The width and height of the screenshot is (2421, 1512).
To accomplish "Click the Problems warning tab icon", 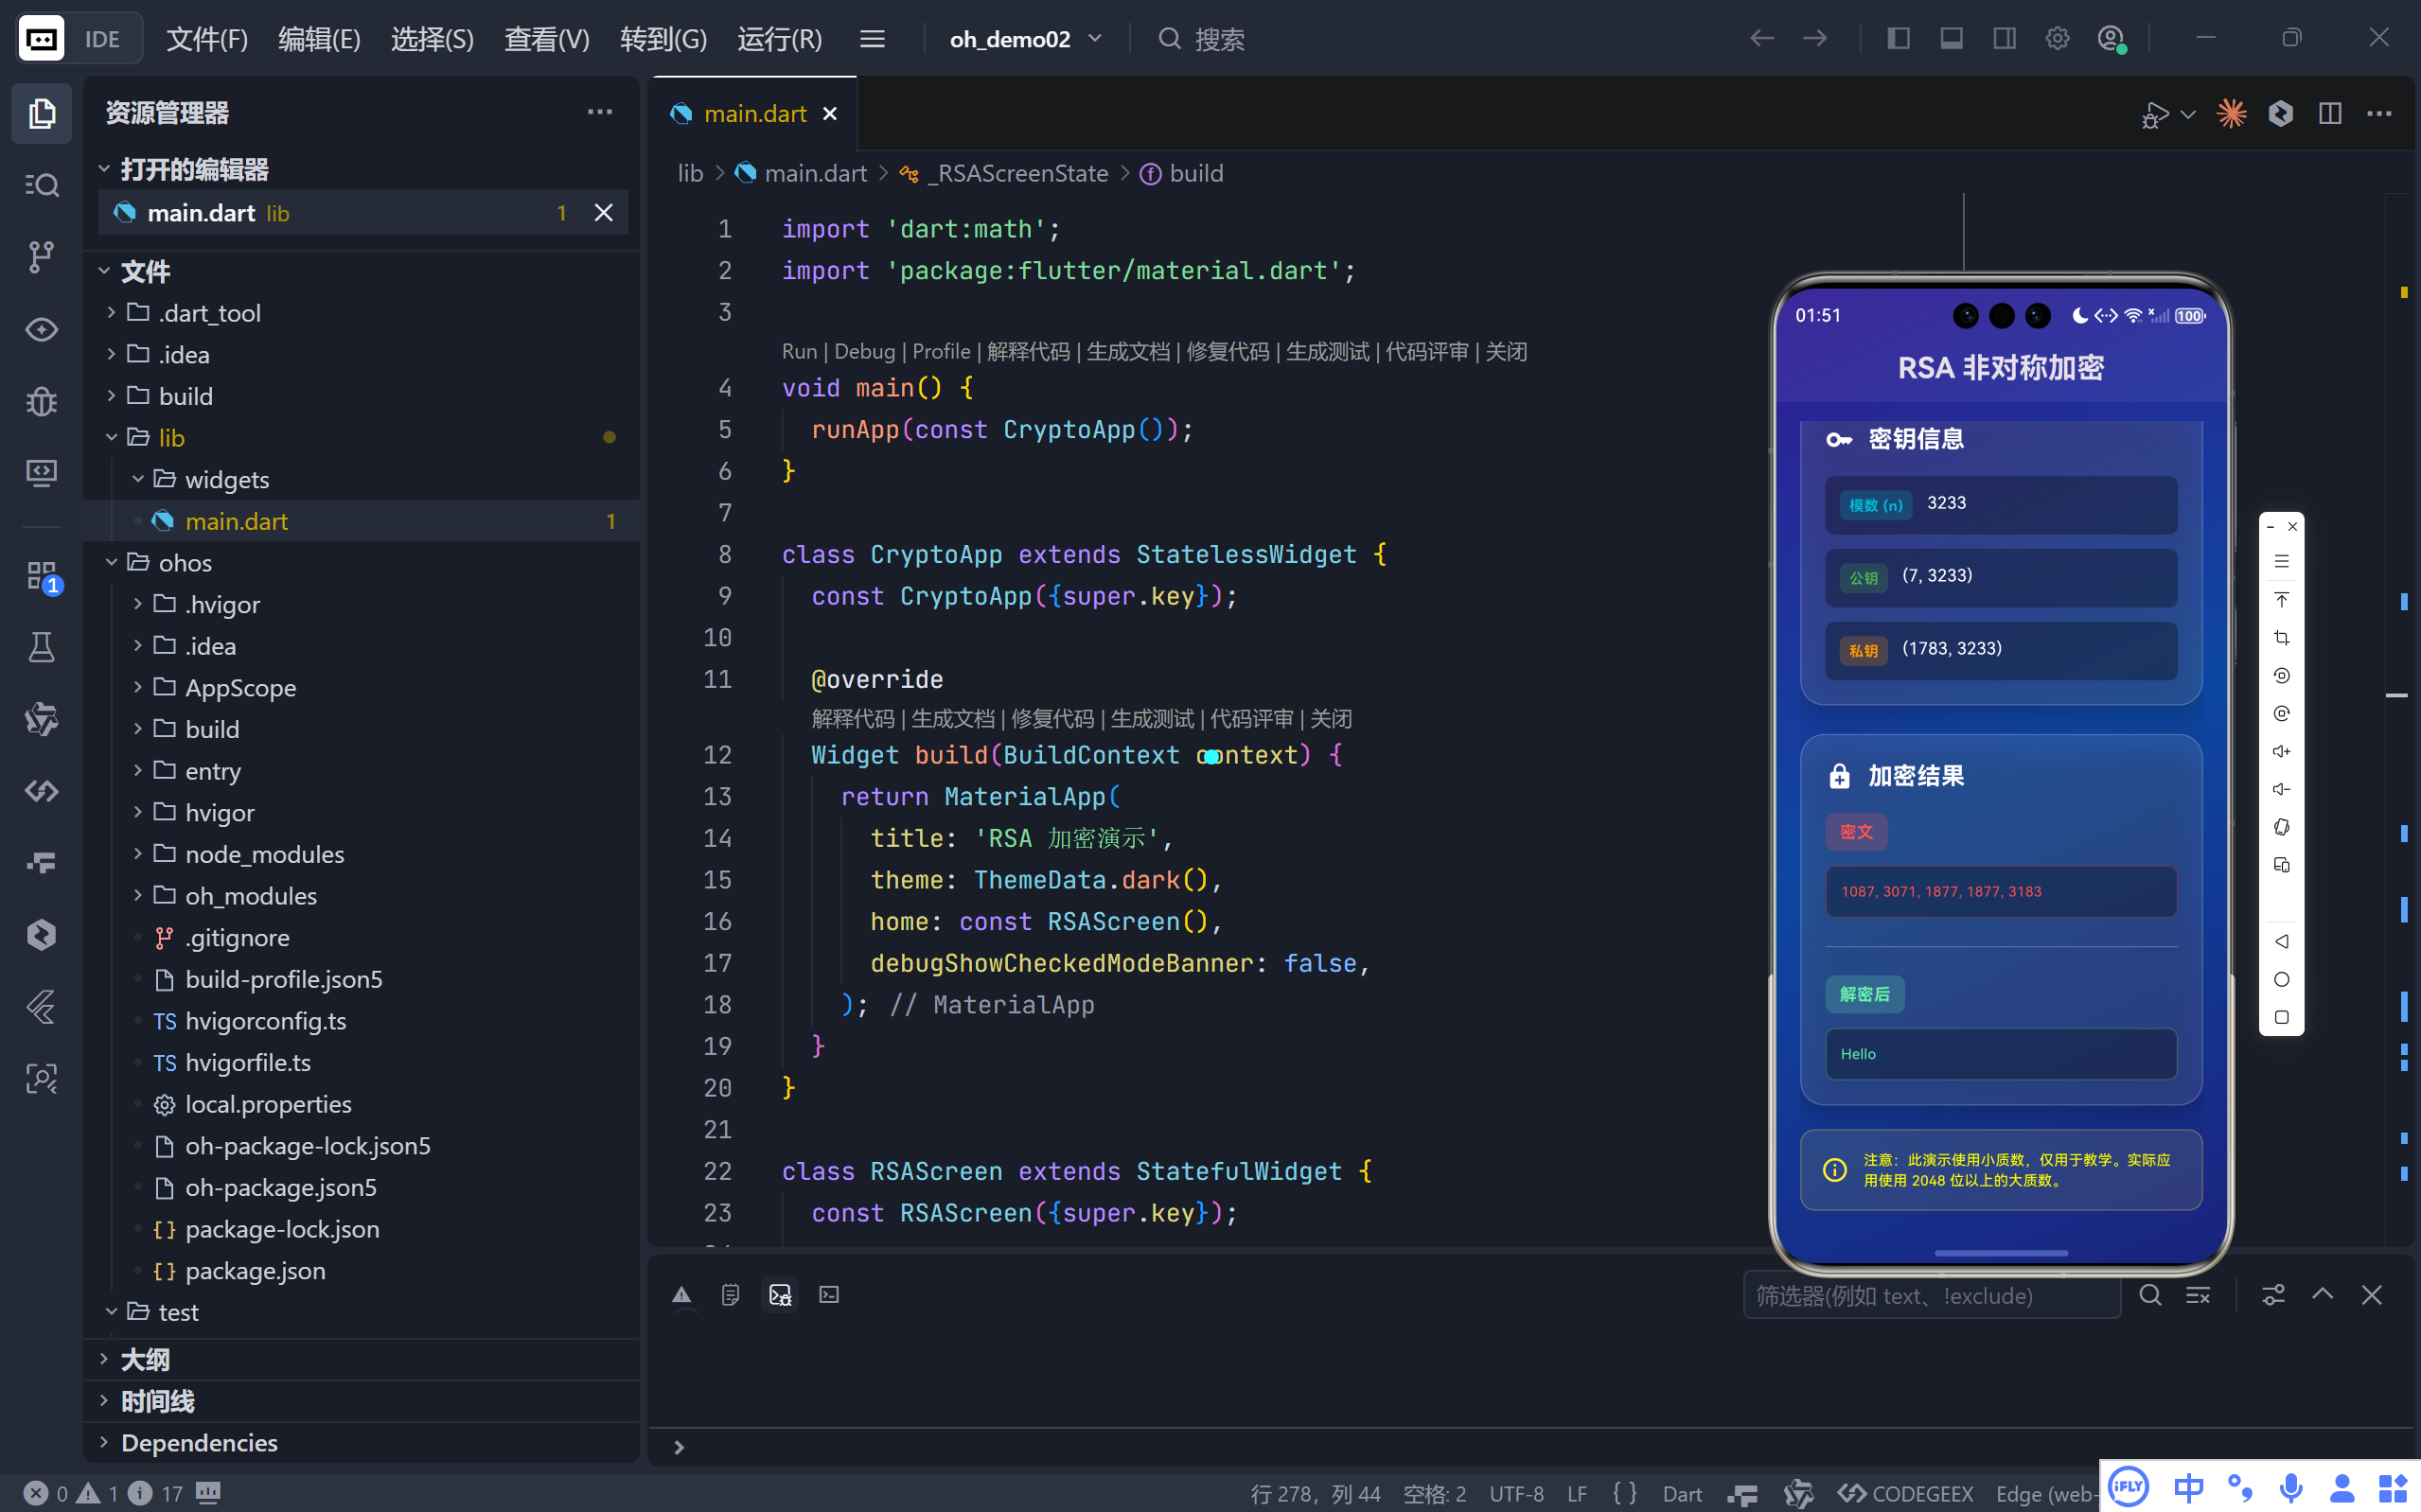I will 681,1295.
